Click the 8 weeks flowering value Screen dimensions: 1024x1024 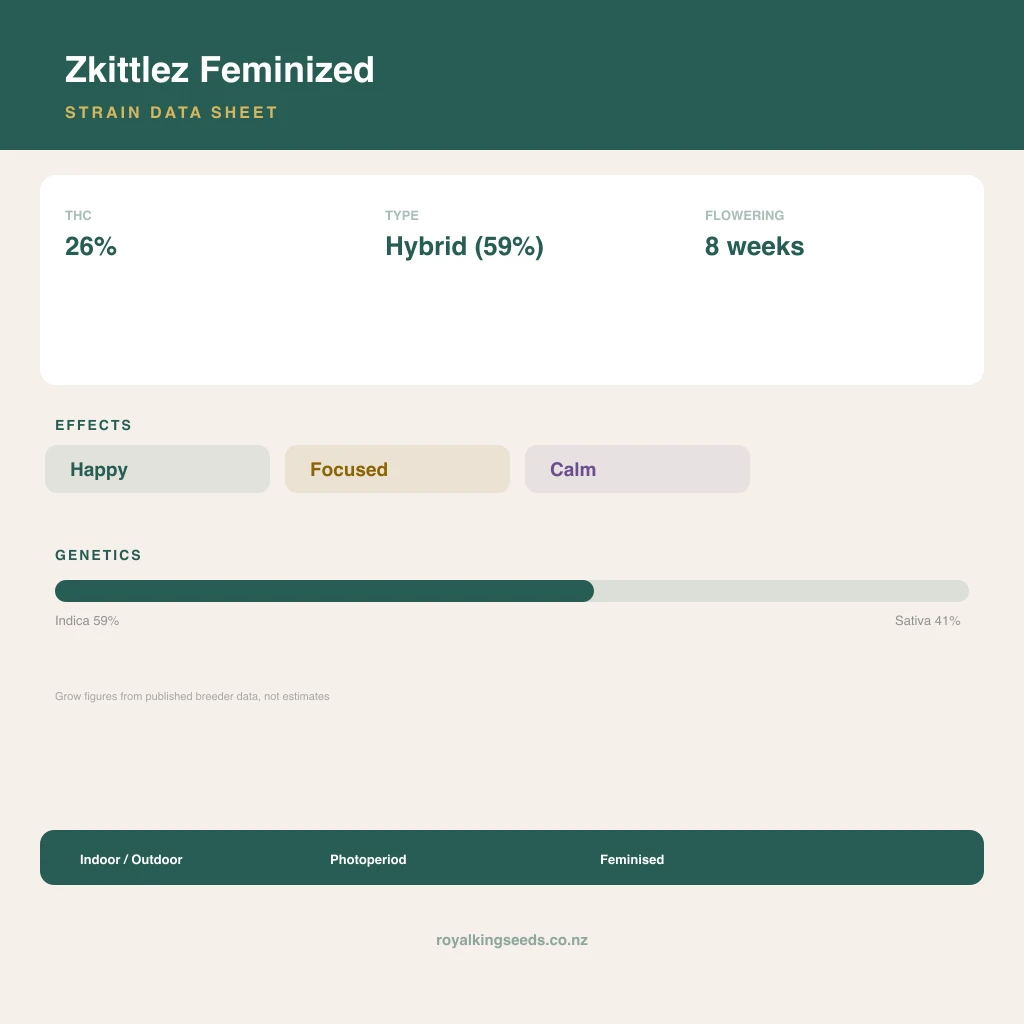pos(754,246)
